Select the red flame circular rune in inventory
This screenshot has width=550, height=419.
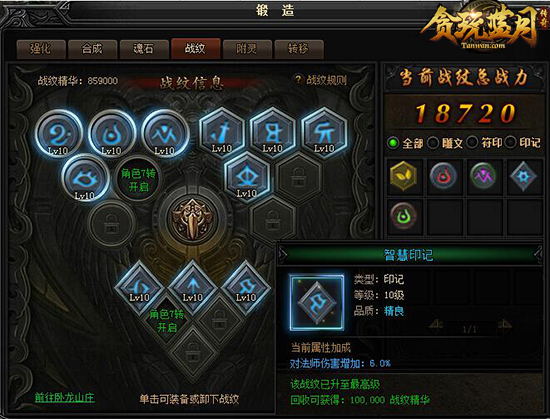point(443,176)
